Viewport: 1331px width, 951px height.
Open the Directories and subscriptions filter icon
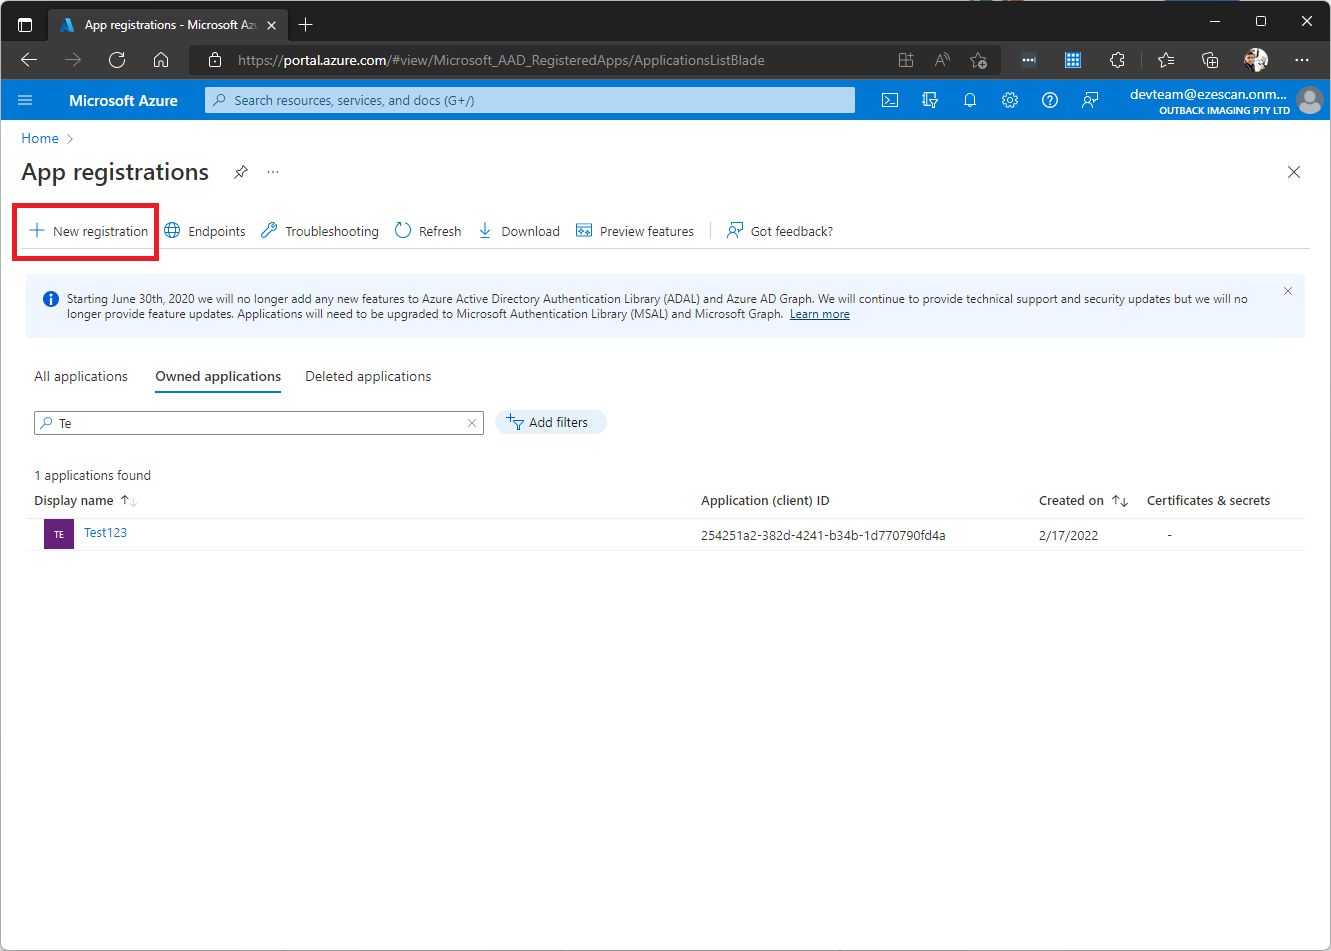pos(930,100)
